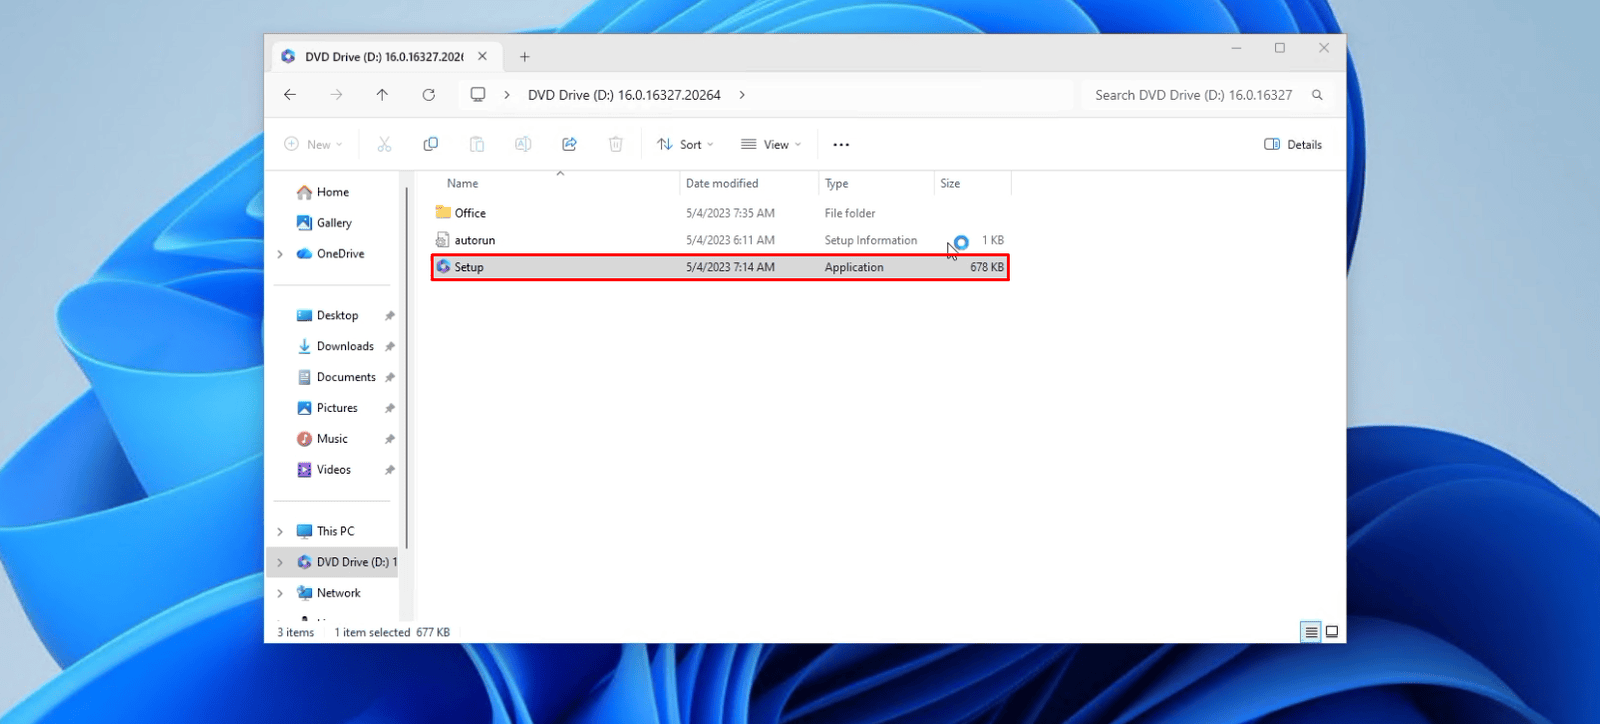Screen dimensions: 1600x724
Task: Go up one folder level
Action: point(382,95)
